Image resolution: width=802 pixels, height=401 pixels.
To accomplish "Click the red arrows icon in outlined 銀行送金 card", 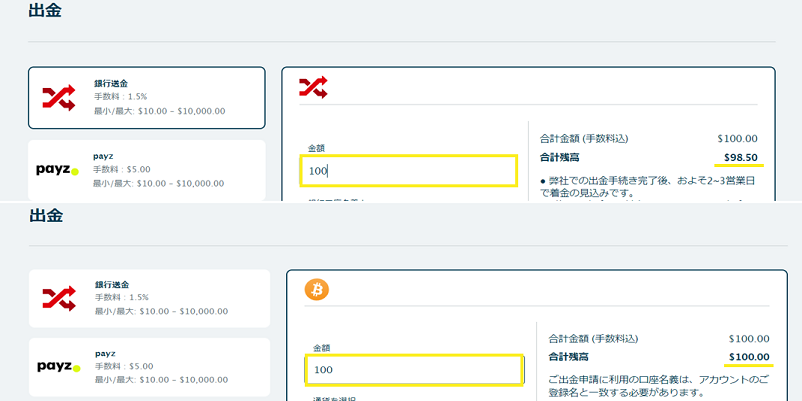I will pyautogui.click(x=59, y=97).
